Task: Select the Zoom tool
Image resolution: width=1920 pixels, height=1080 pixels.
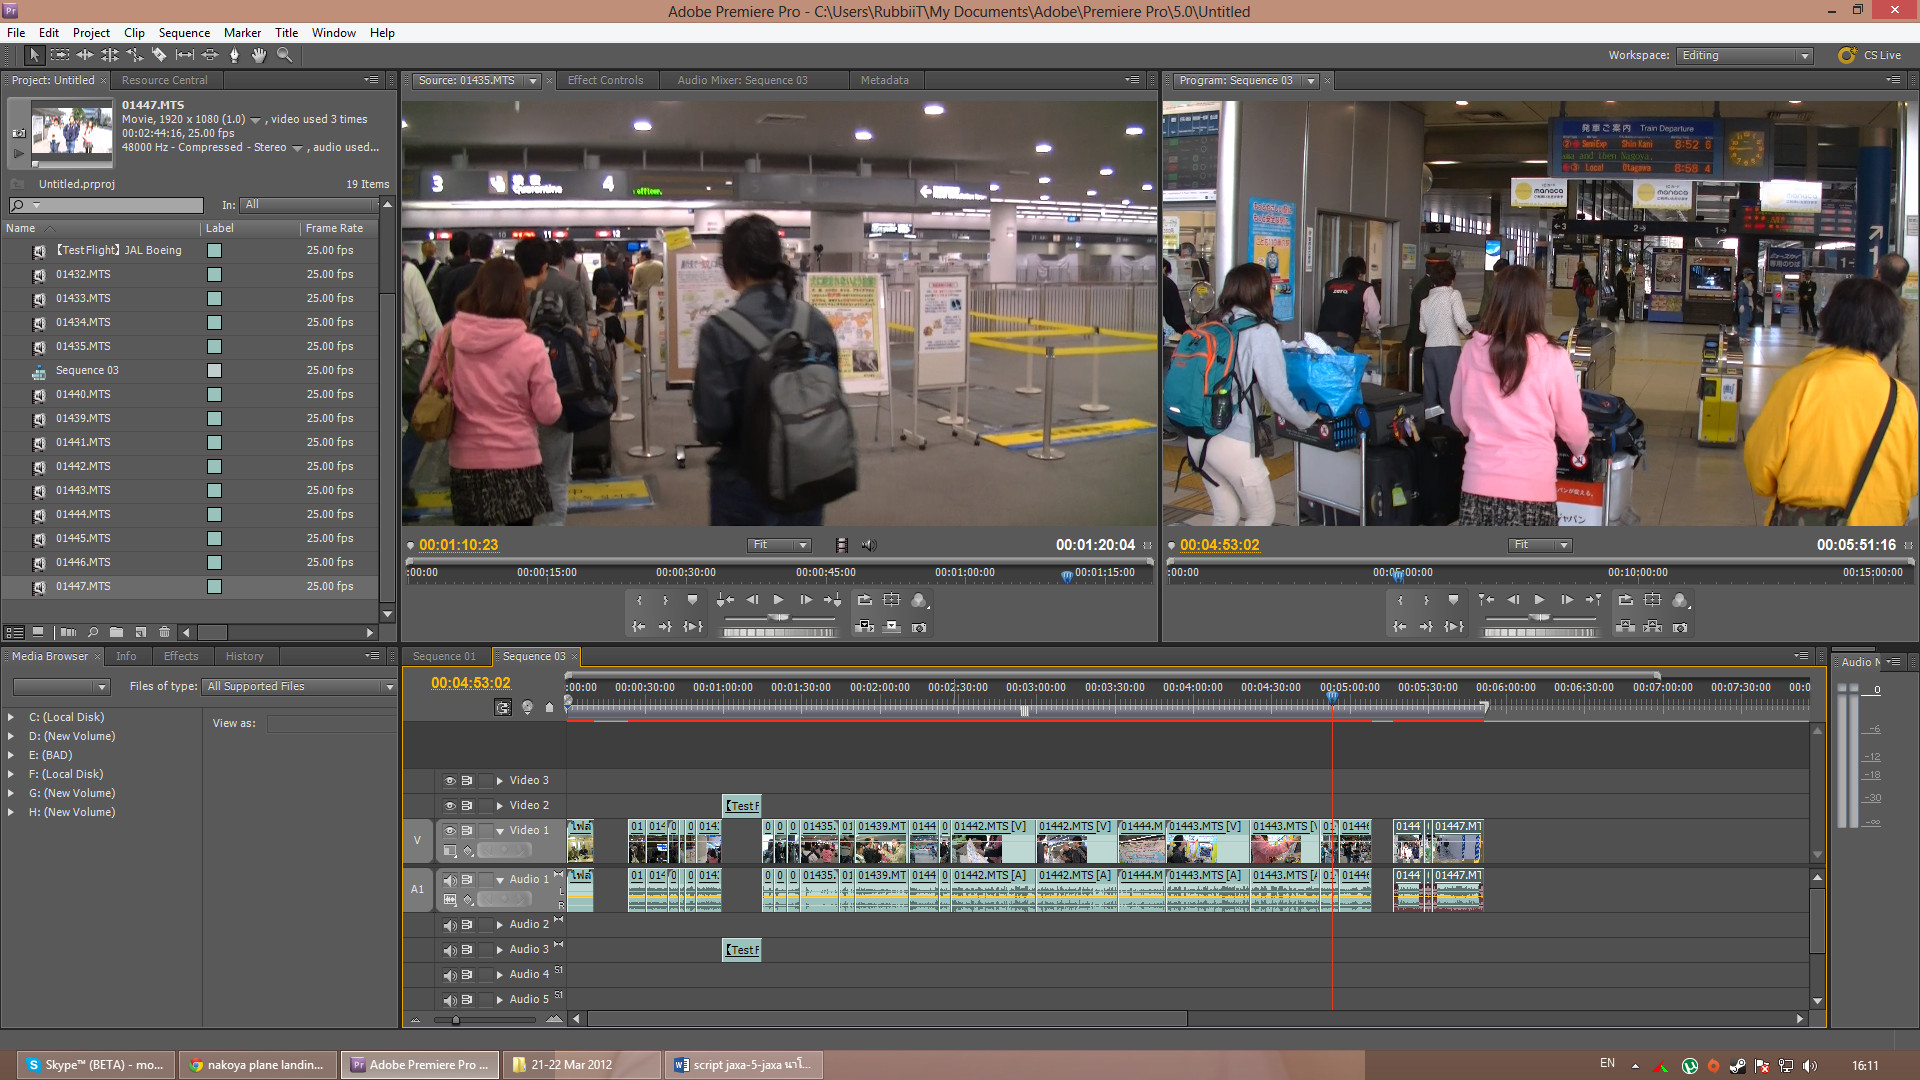Action: coord(284,55)
